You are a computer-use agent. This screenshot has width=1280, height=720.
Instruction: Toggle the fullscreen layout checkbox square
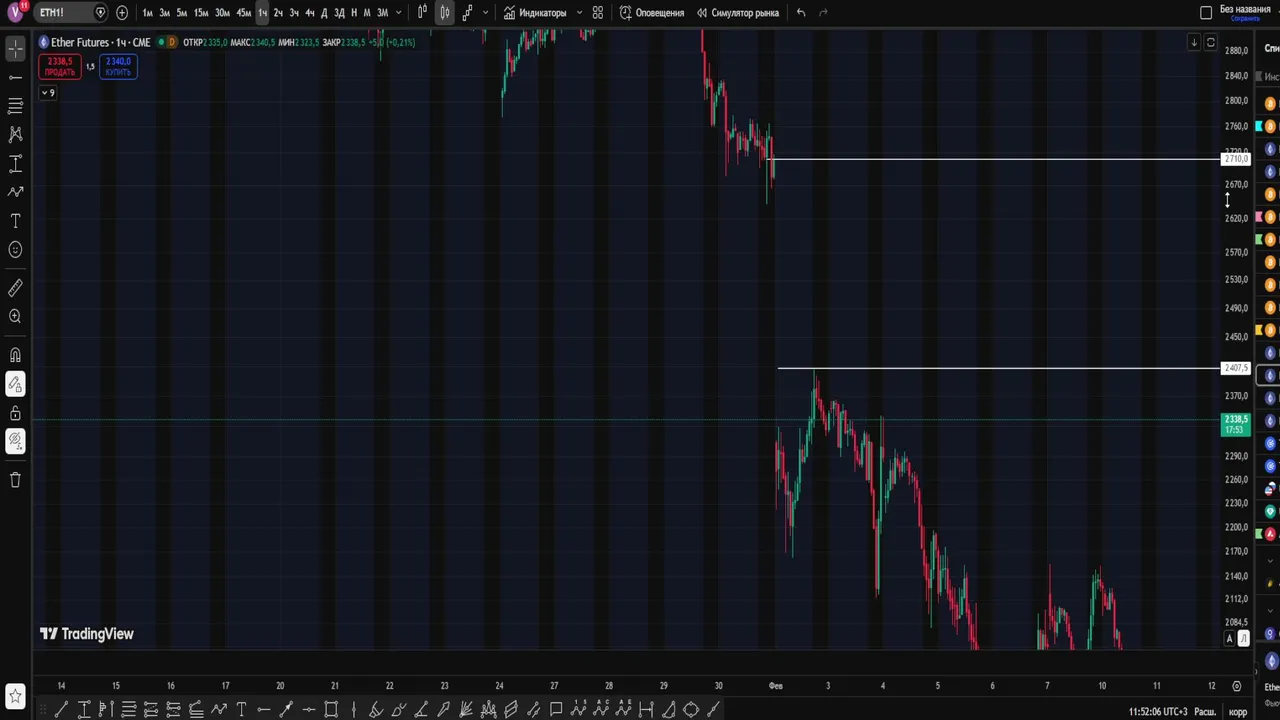tap(1206, 13)
